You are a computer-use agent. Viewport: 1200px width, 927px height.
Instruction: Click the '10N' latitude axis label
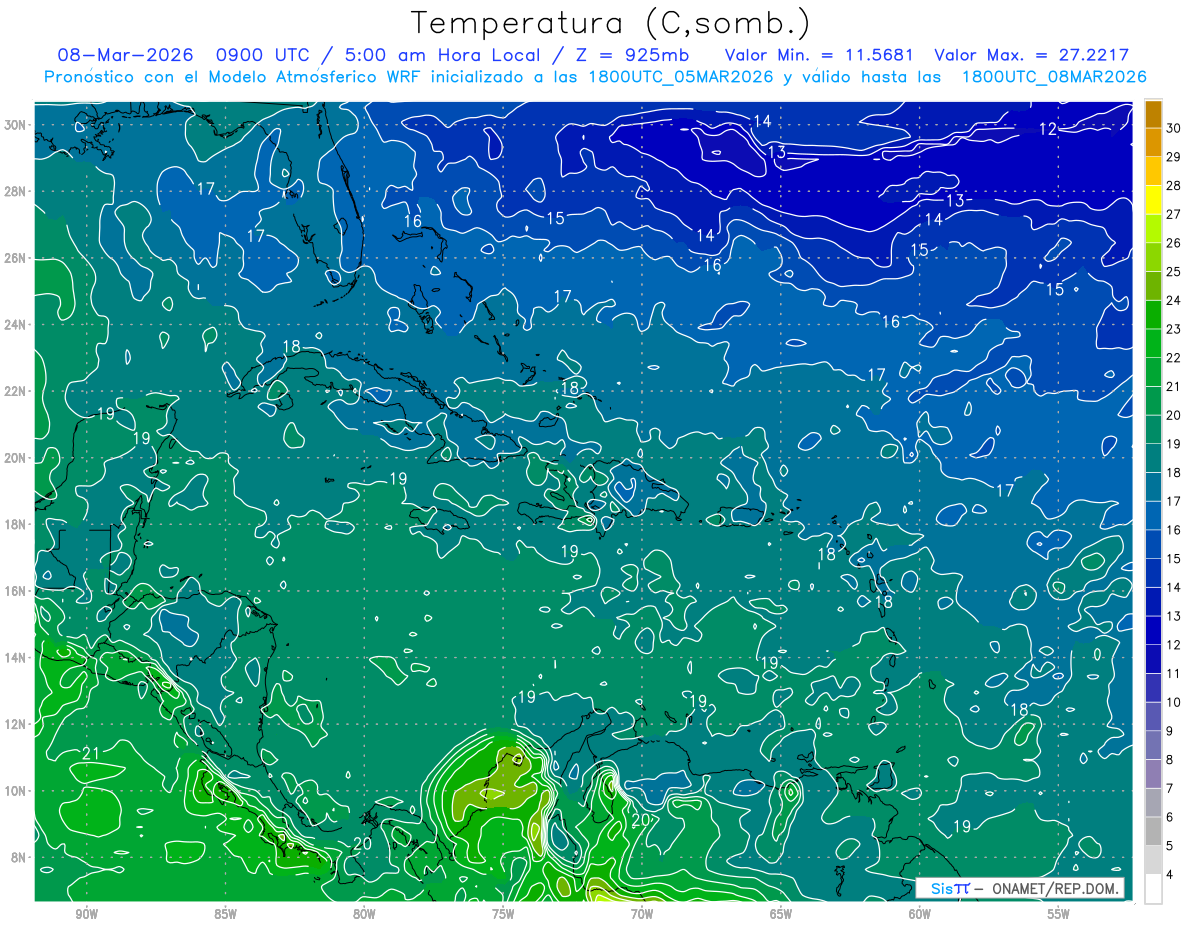click(15, 791)
